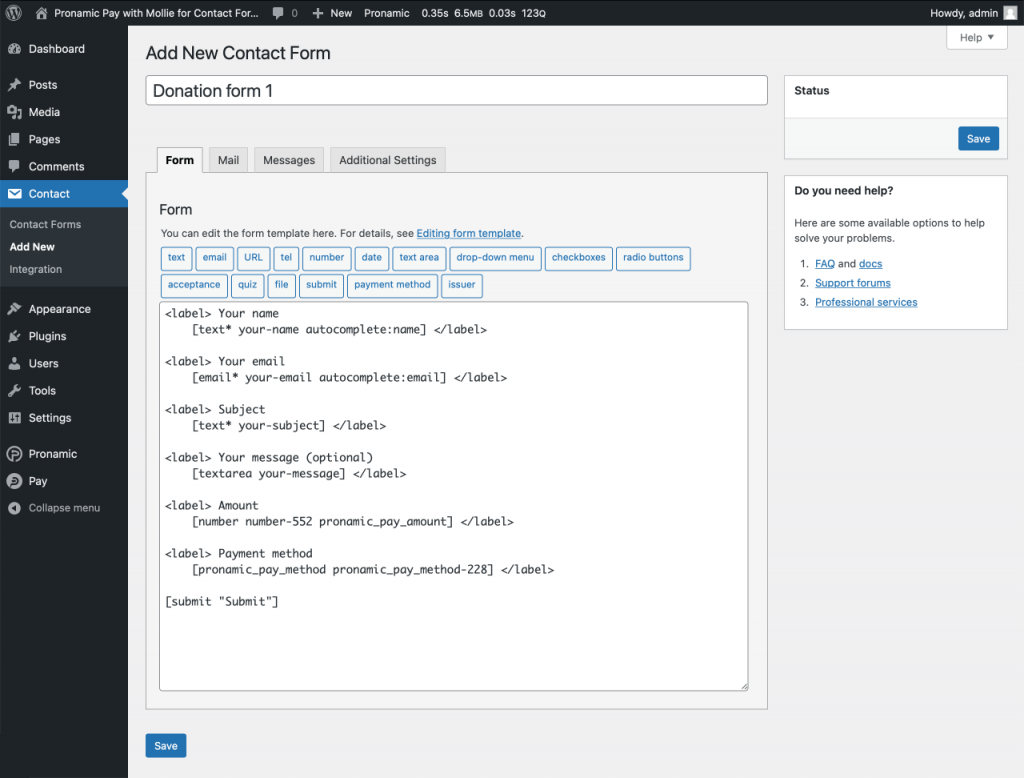The height and width of the screenshot is (778, 1024).
Task: Insert a checkboxes tag
Action: (579, 258)
